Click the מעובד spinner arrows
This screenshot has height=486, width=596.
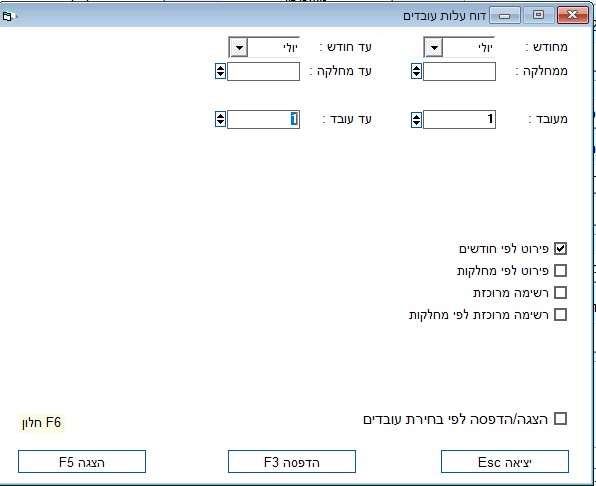pos(416,119)
